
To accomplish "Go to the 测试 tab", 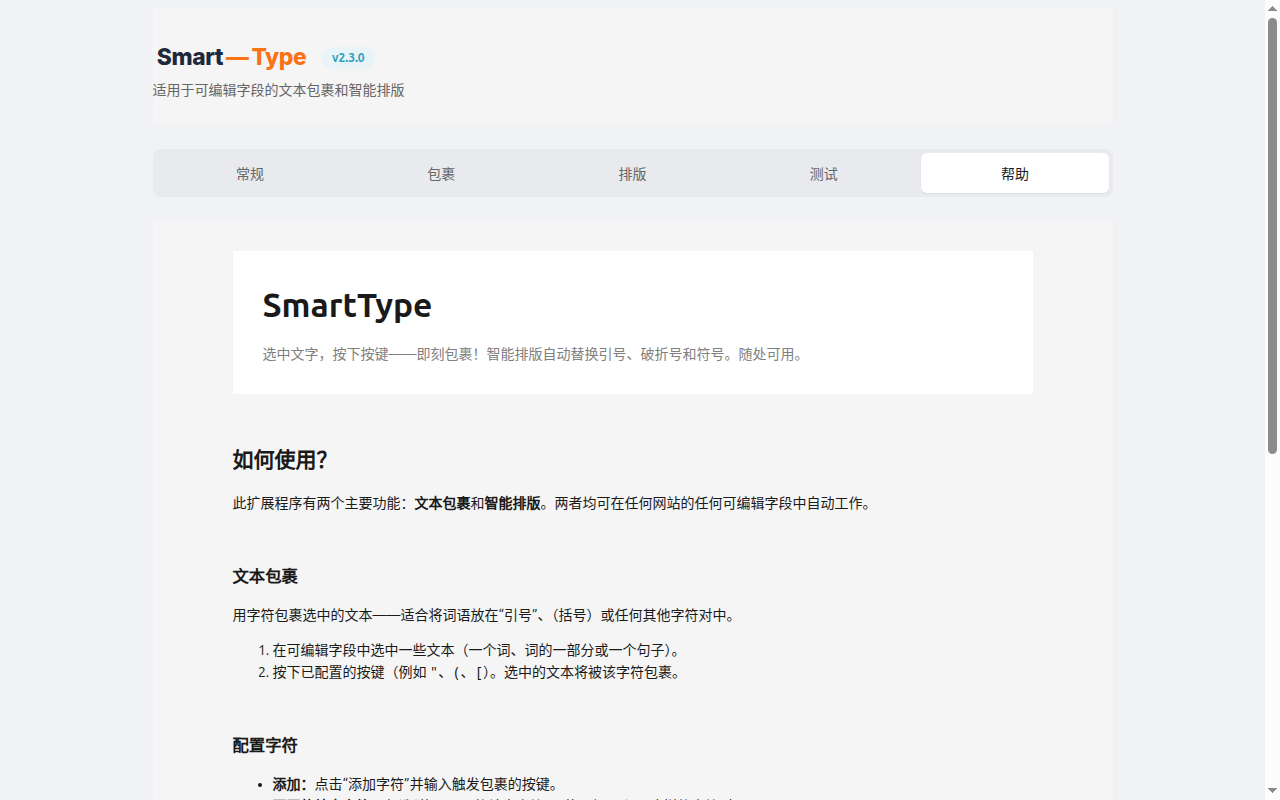I will 823,174.
